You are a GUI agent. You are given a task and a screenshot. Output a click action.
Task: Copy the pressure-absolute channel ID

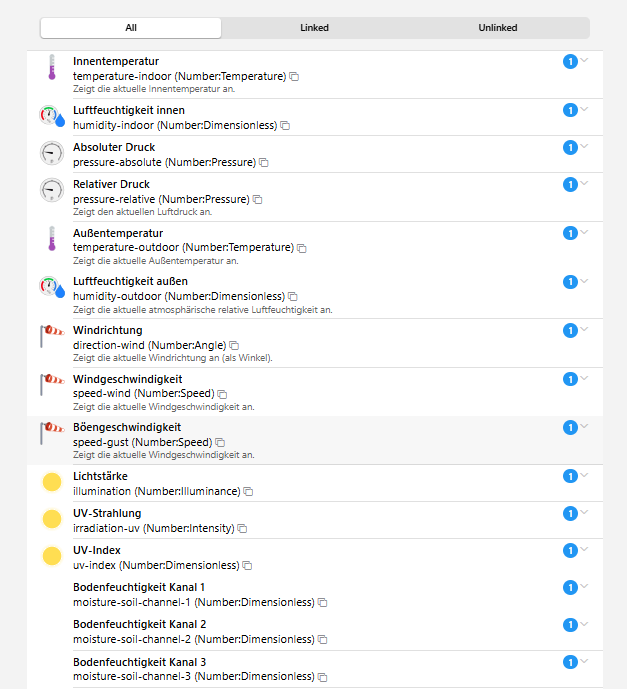click(x=264, y=162)
